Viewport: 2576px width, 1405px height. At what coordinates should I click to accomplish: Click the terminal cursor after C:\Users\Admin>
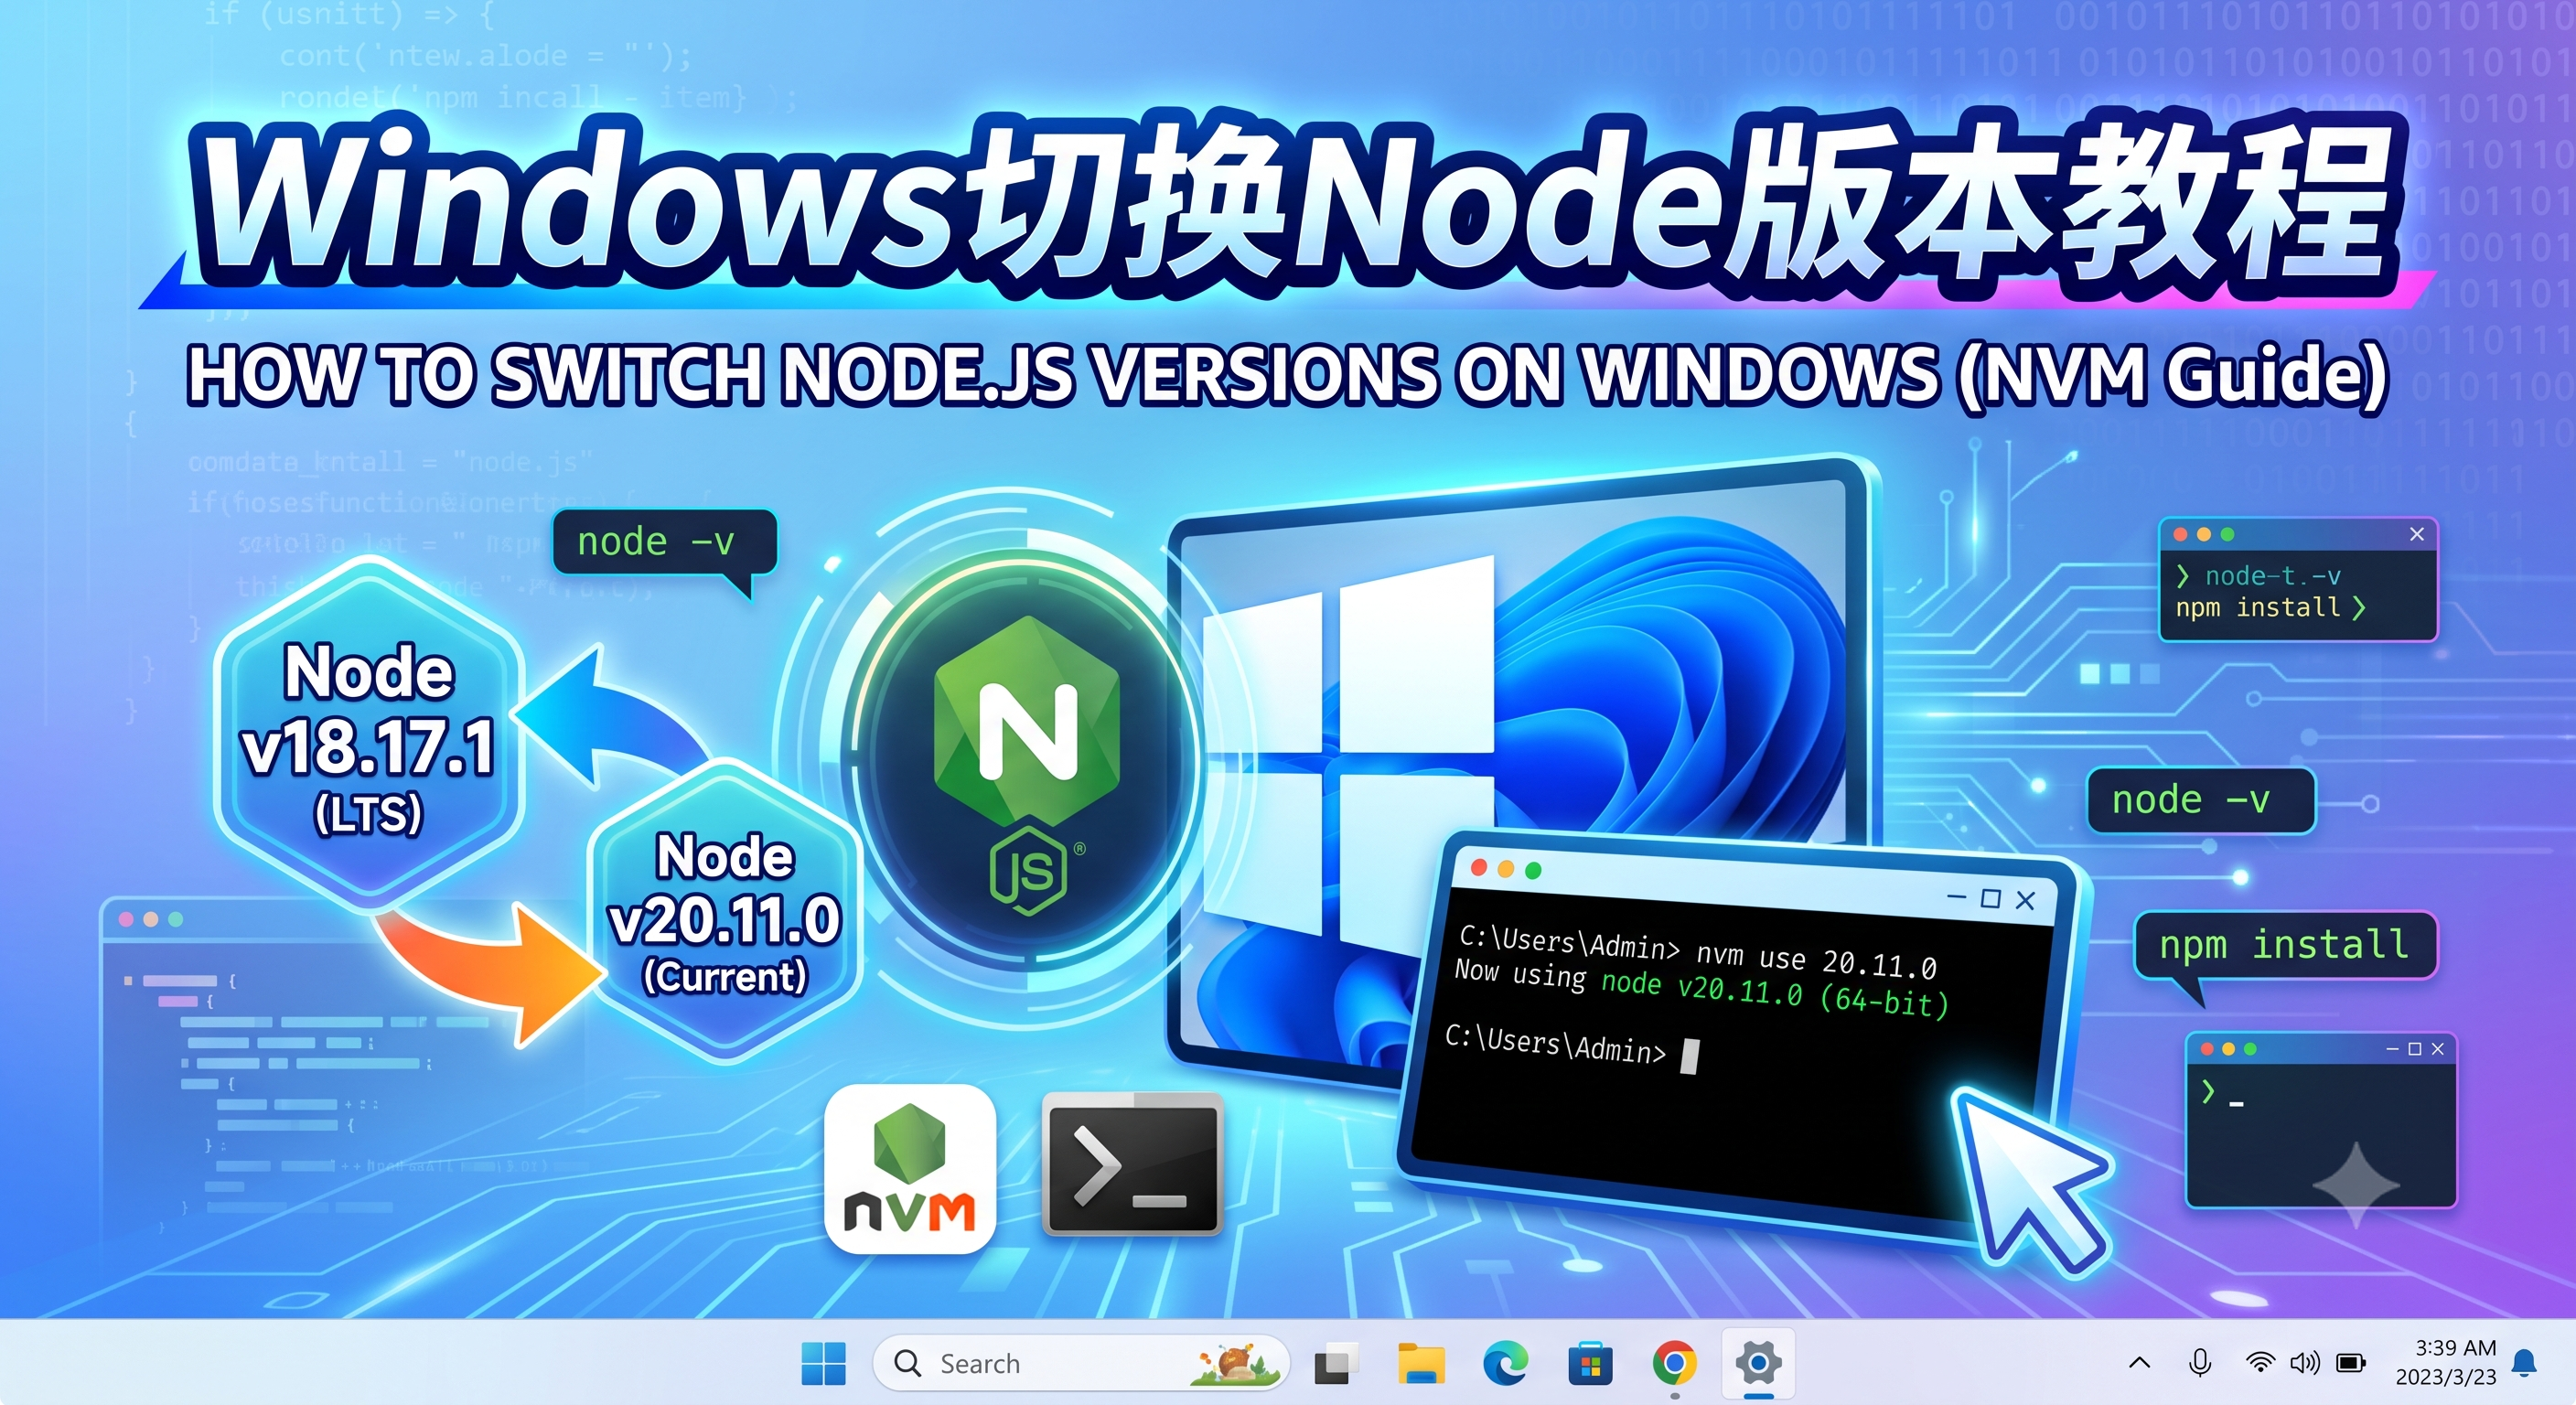[x=1690, y=1056]
